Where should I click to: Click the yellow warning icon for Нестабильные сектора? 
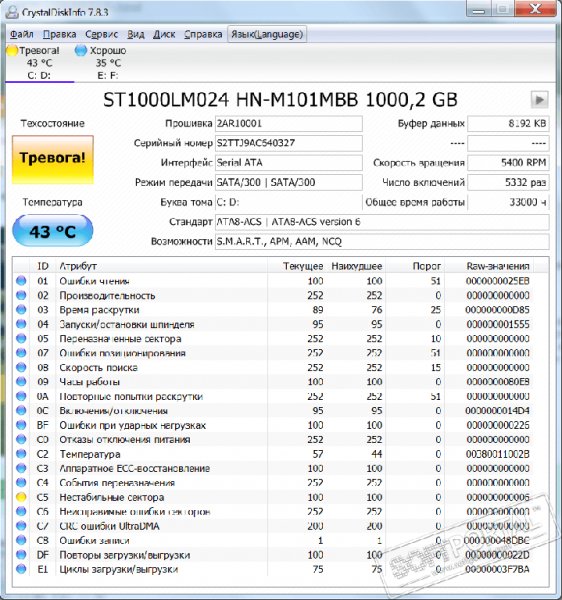(21, 497)
